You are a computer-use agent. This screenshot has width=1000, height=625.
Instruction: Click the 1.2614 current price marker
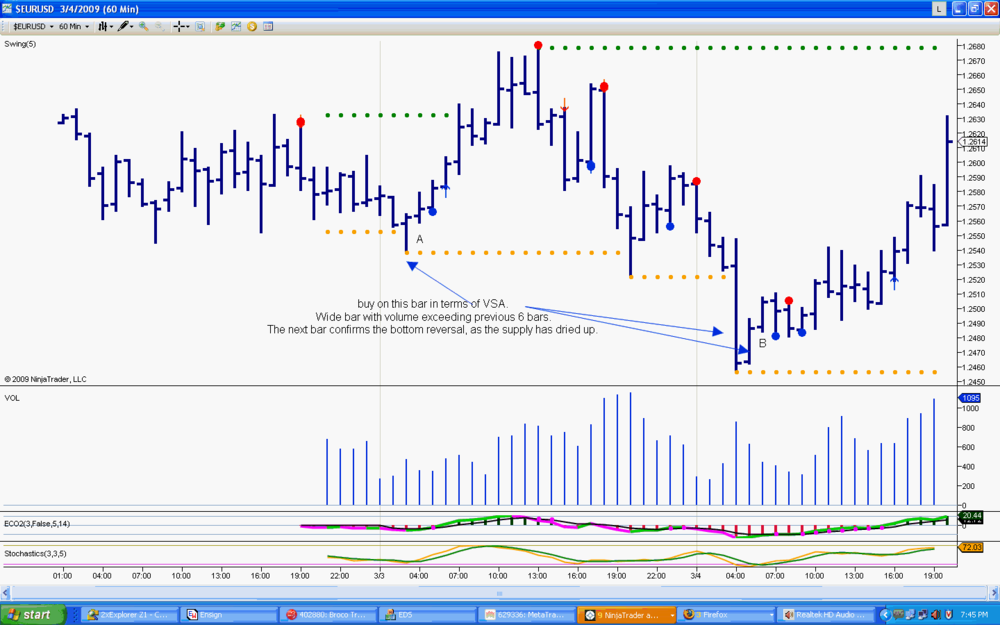pos(974,142)
